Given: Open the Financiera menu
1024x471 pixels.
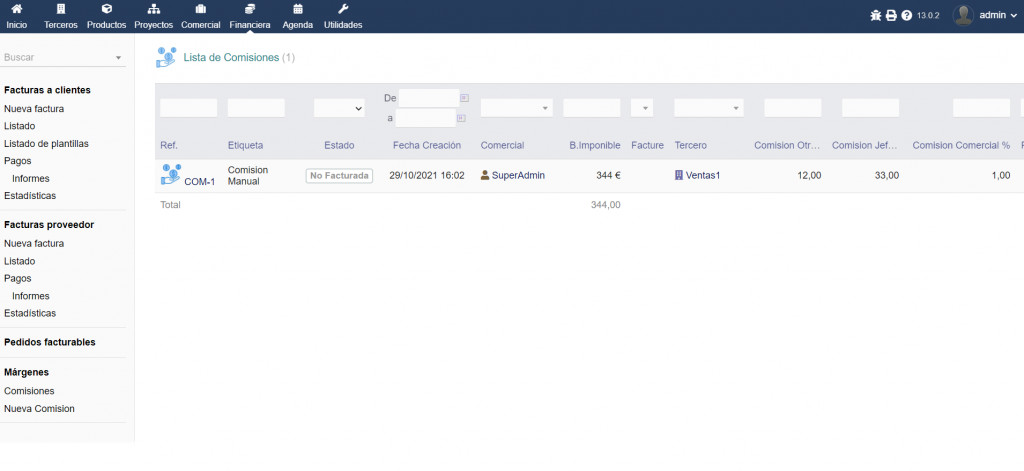Looking at the screenshot, I should coord(249,16).
